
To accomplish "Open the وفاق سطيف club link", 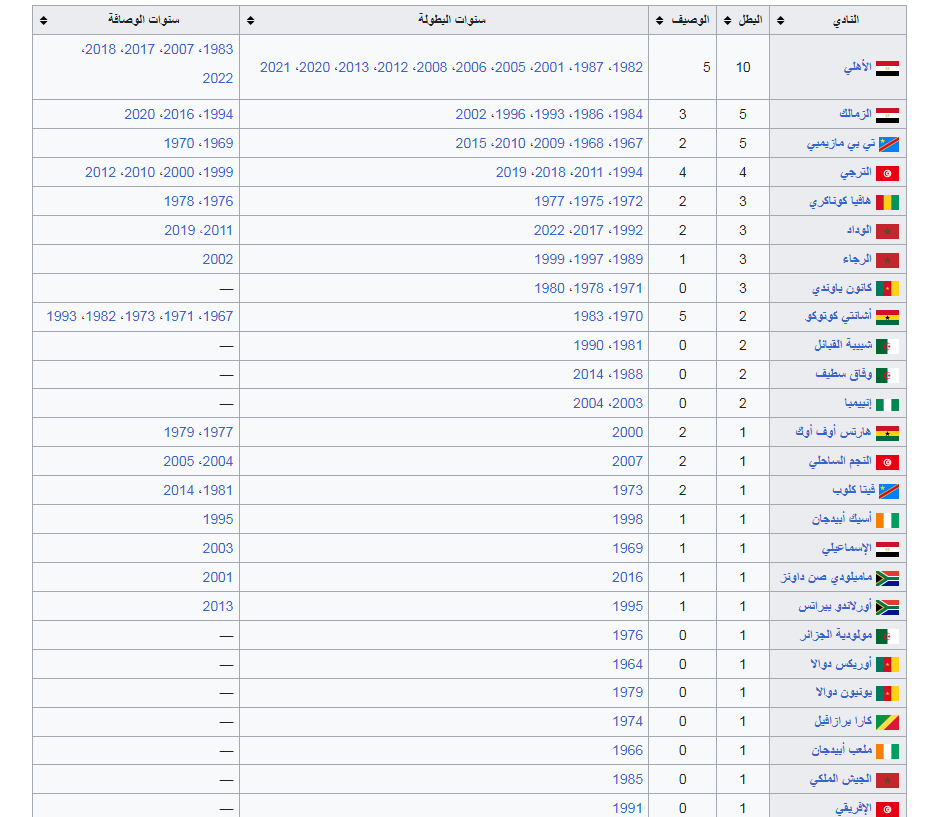I will 843,374.
